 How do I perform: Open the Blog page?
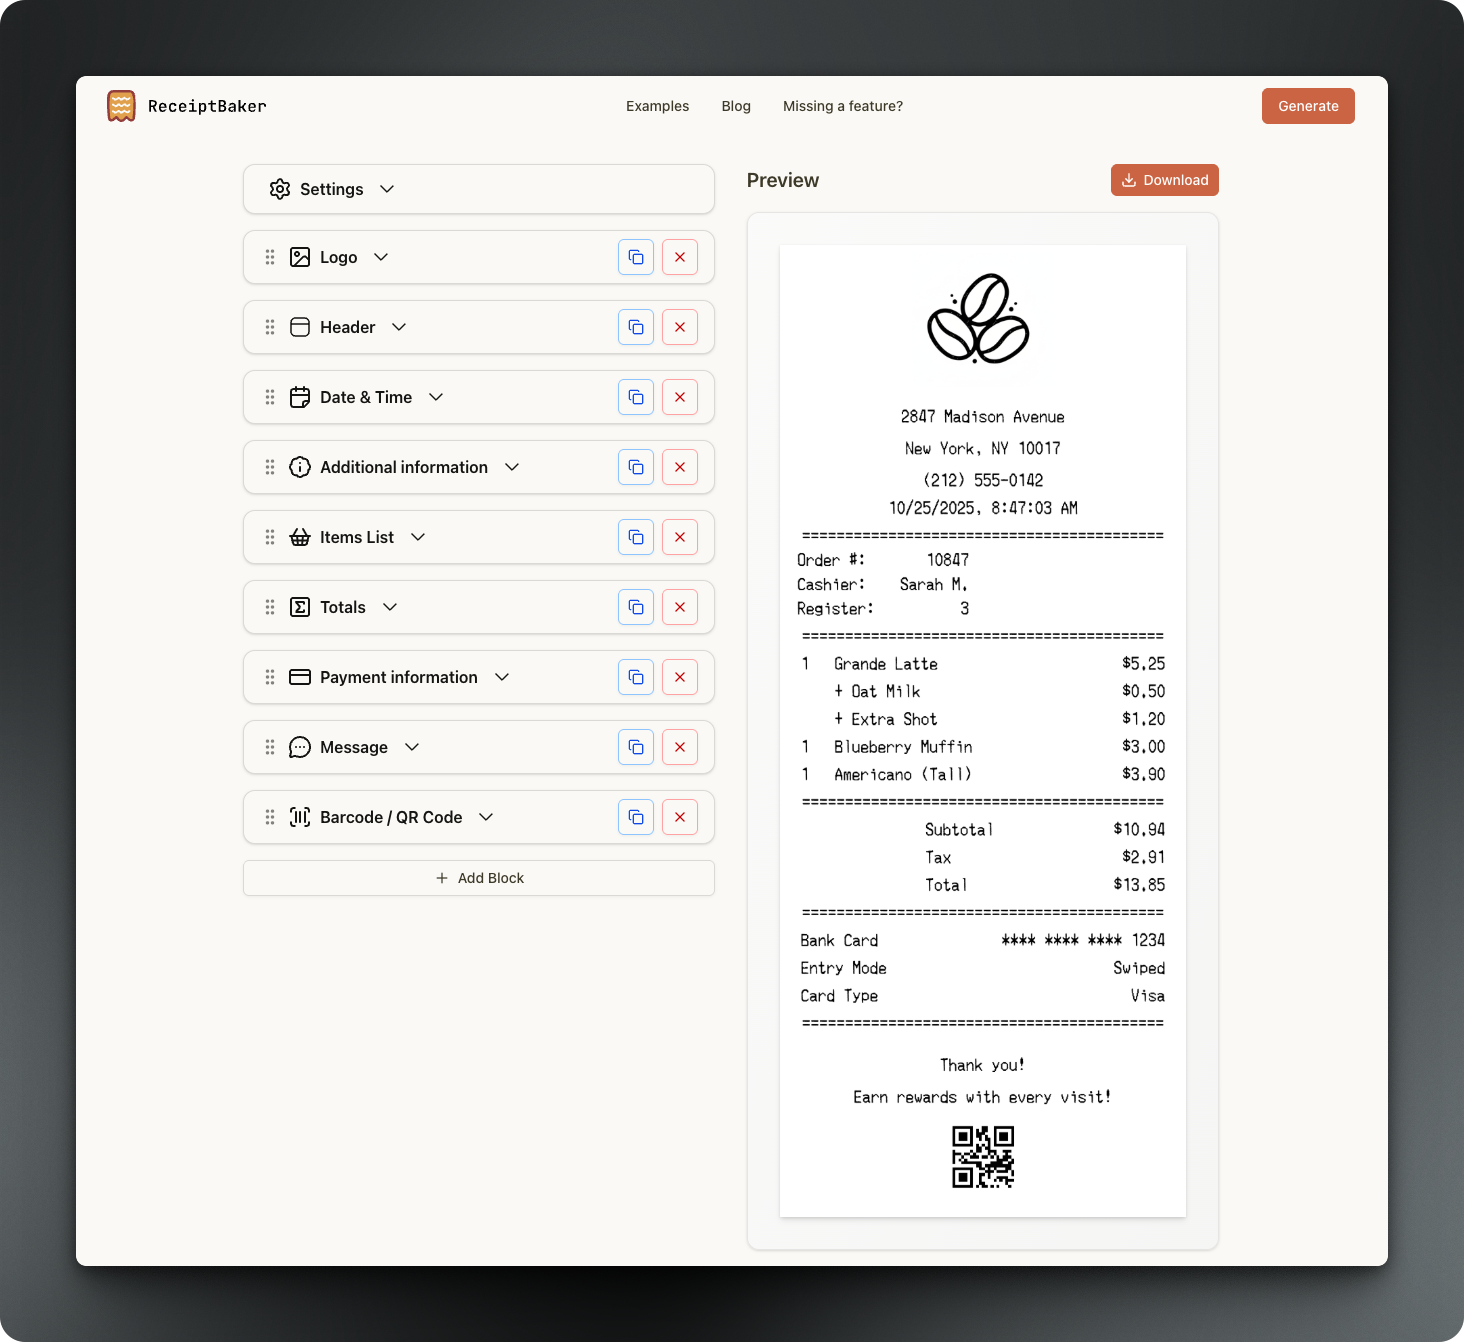736,106
